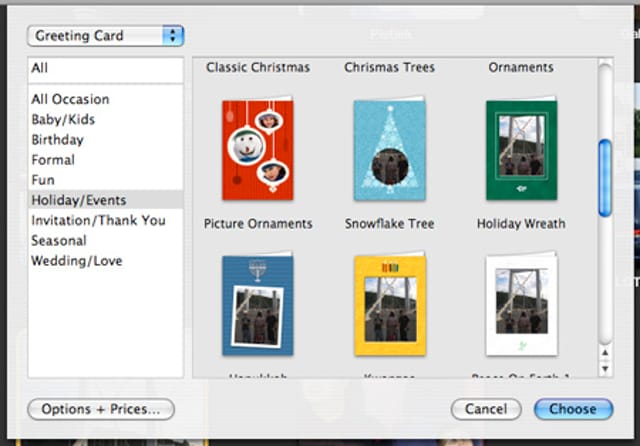Click the Picture Ornaments caption
This screenshot has height=446, width=640.
(x=258, y=224)
